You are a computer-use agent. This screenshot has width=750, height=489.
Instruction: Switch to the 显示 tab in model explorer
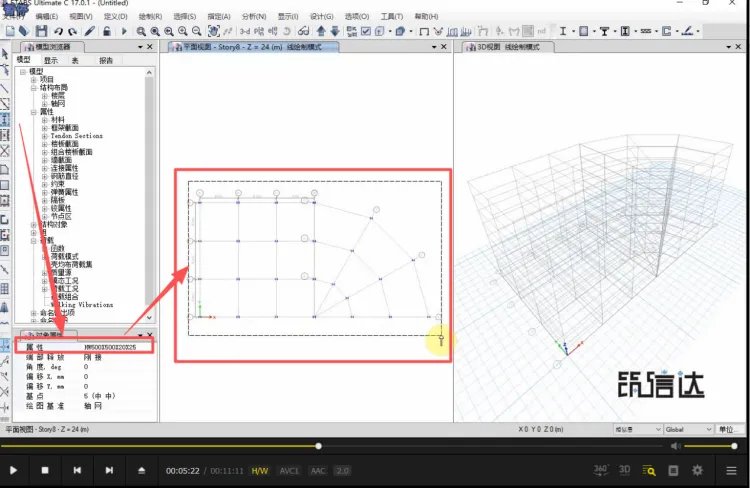[51, 60]
